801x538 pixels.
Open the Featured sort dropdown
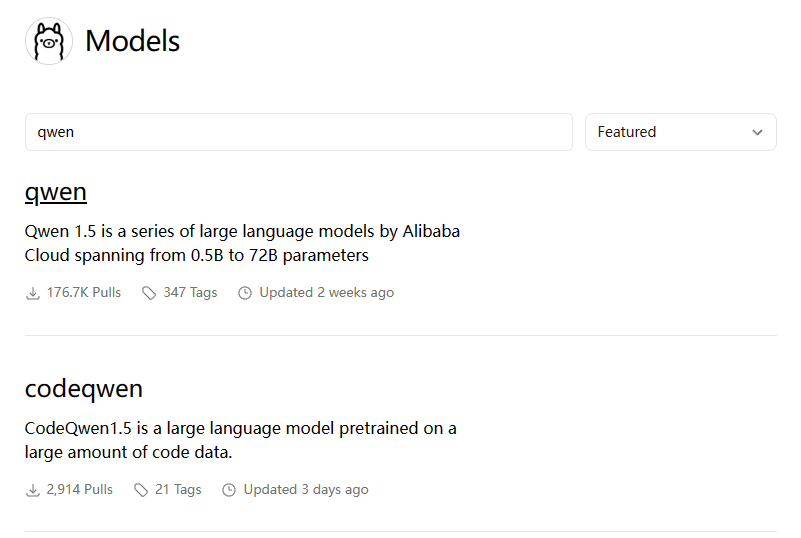pos(680,132)
